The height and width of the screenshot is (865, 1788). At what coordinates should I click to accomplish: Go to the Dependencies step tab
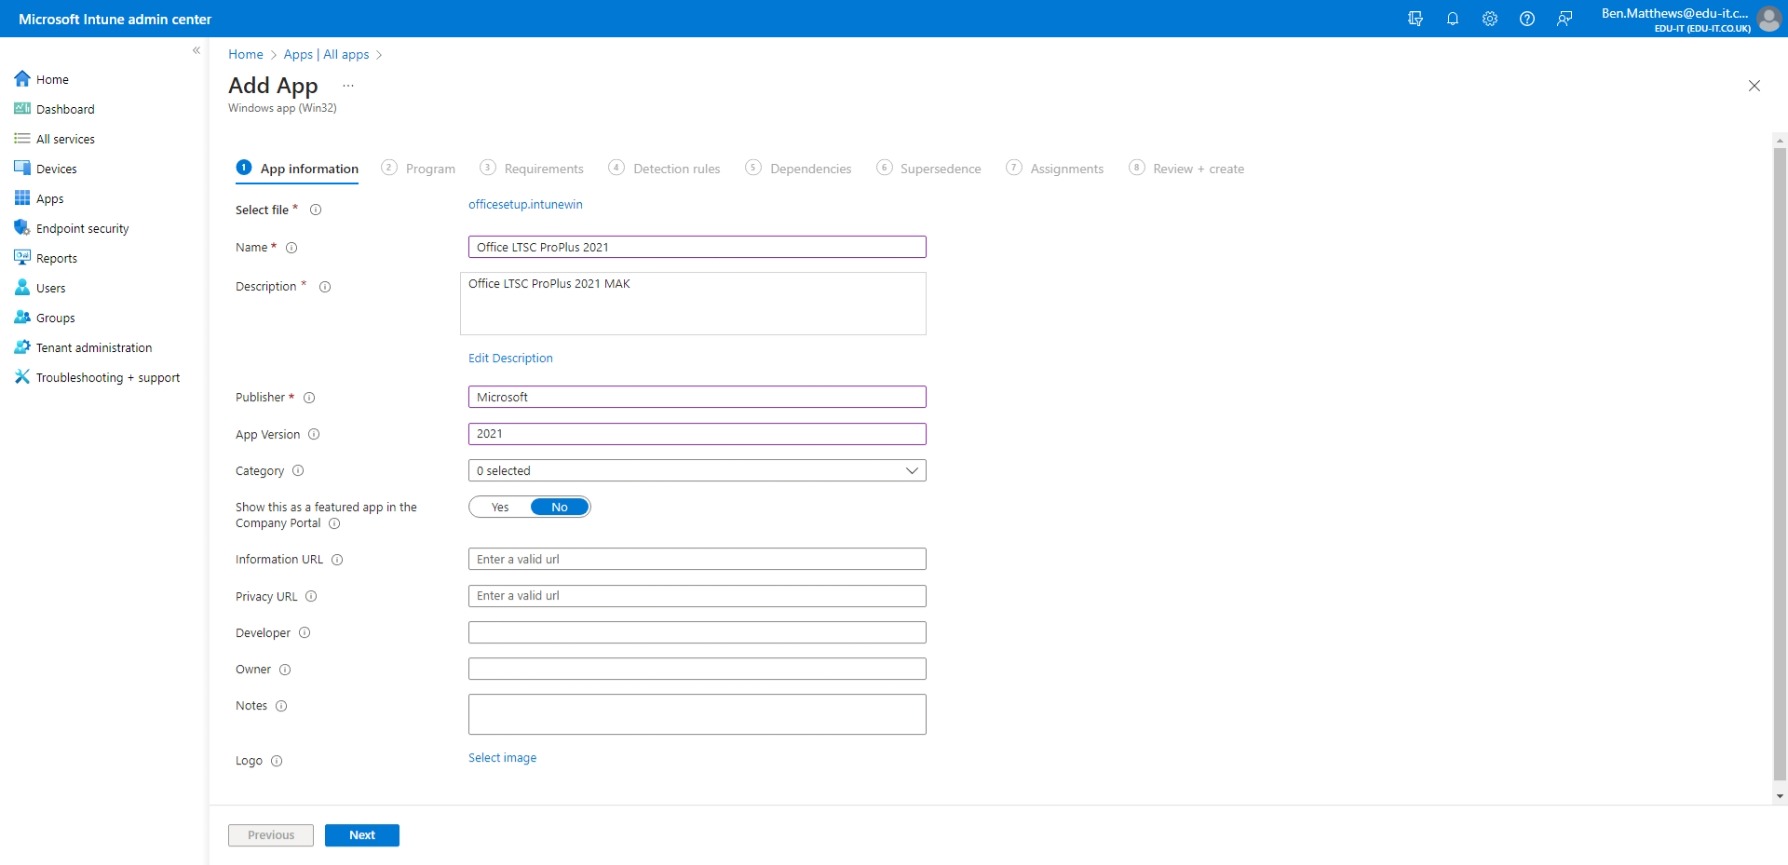point(798,169)
